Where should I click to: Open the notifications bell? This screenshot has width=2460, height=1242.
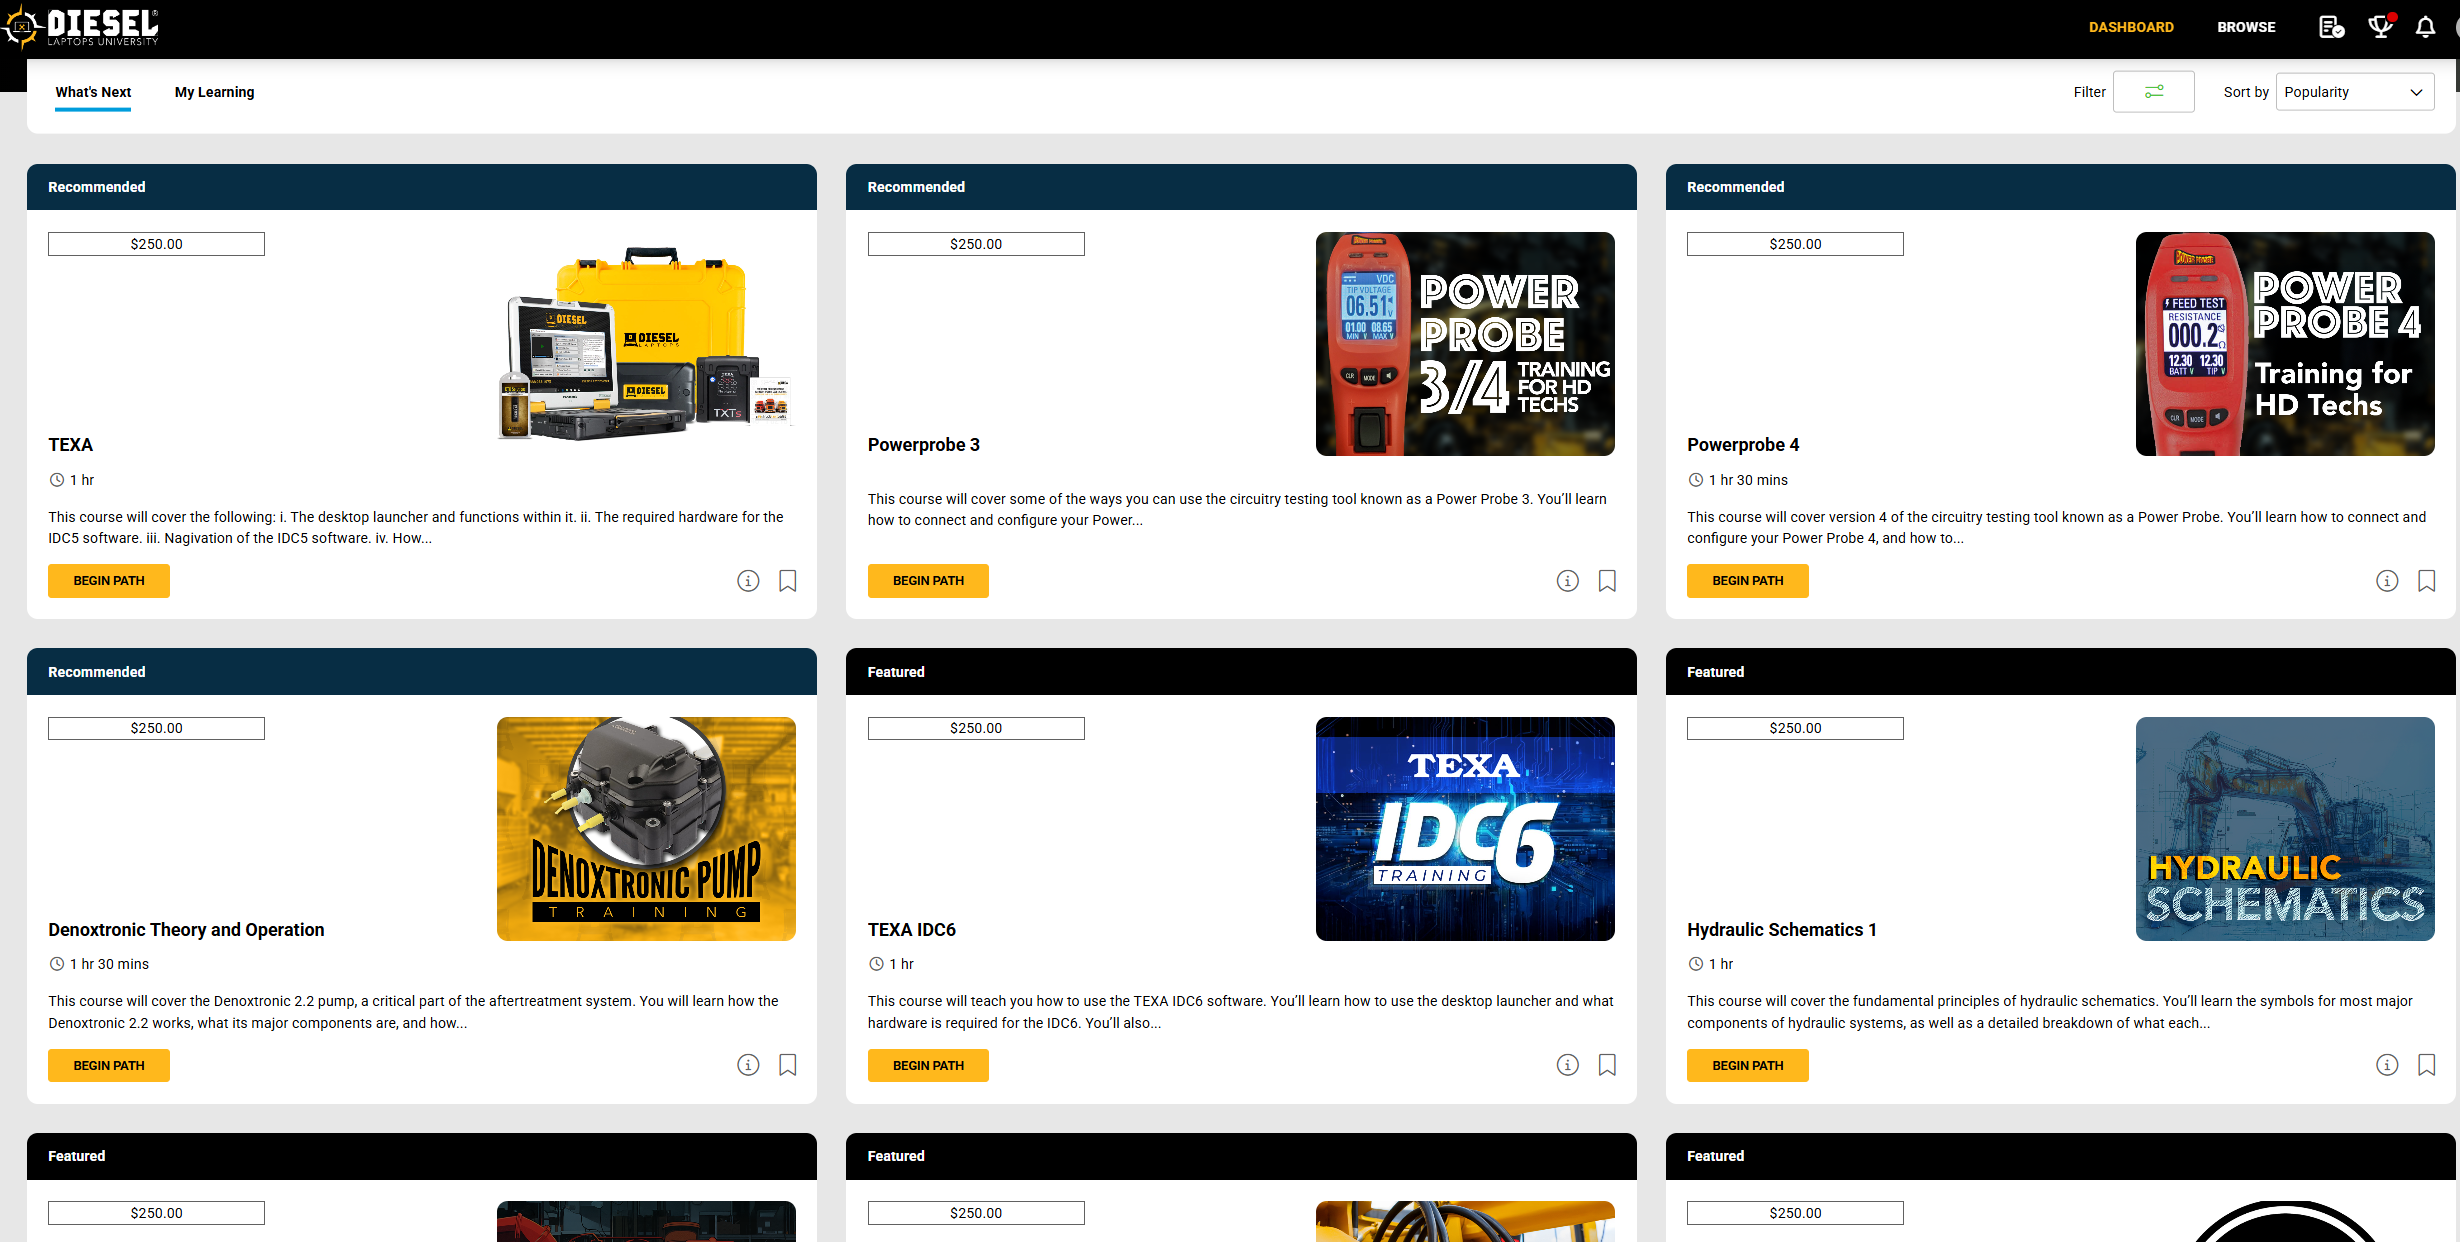coord(2425,27)
